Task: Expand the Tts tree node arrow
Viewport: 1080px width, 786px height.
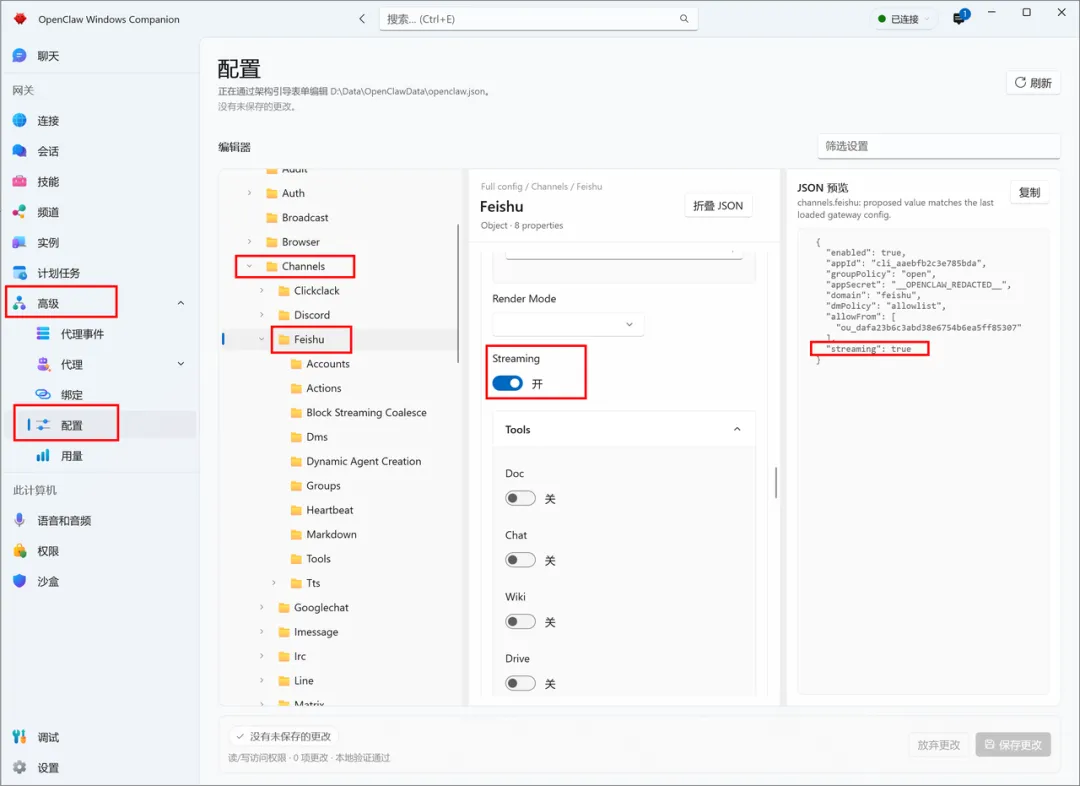Action: pos(274,583)
